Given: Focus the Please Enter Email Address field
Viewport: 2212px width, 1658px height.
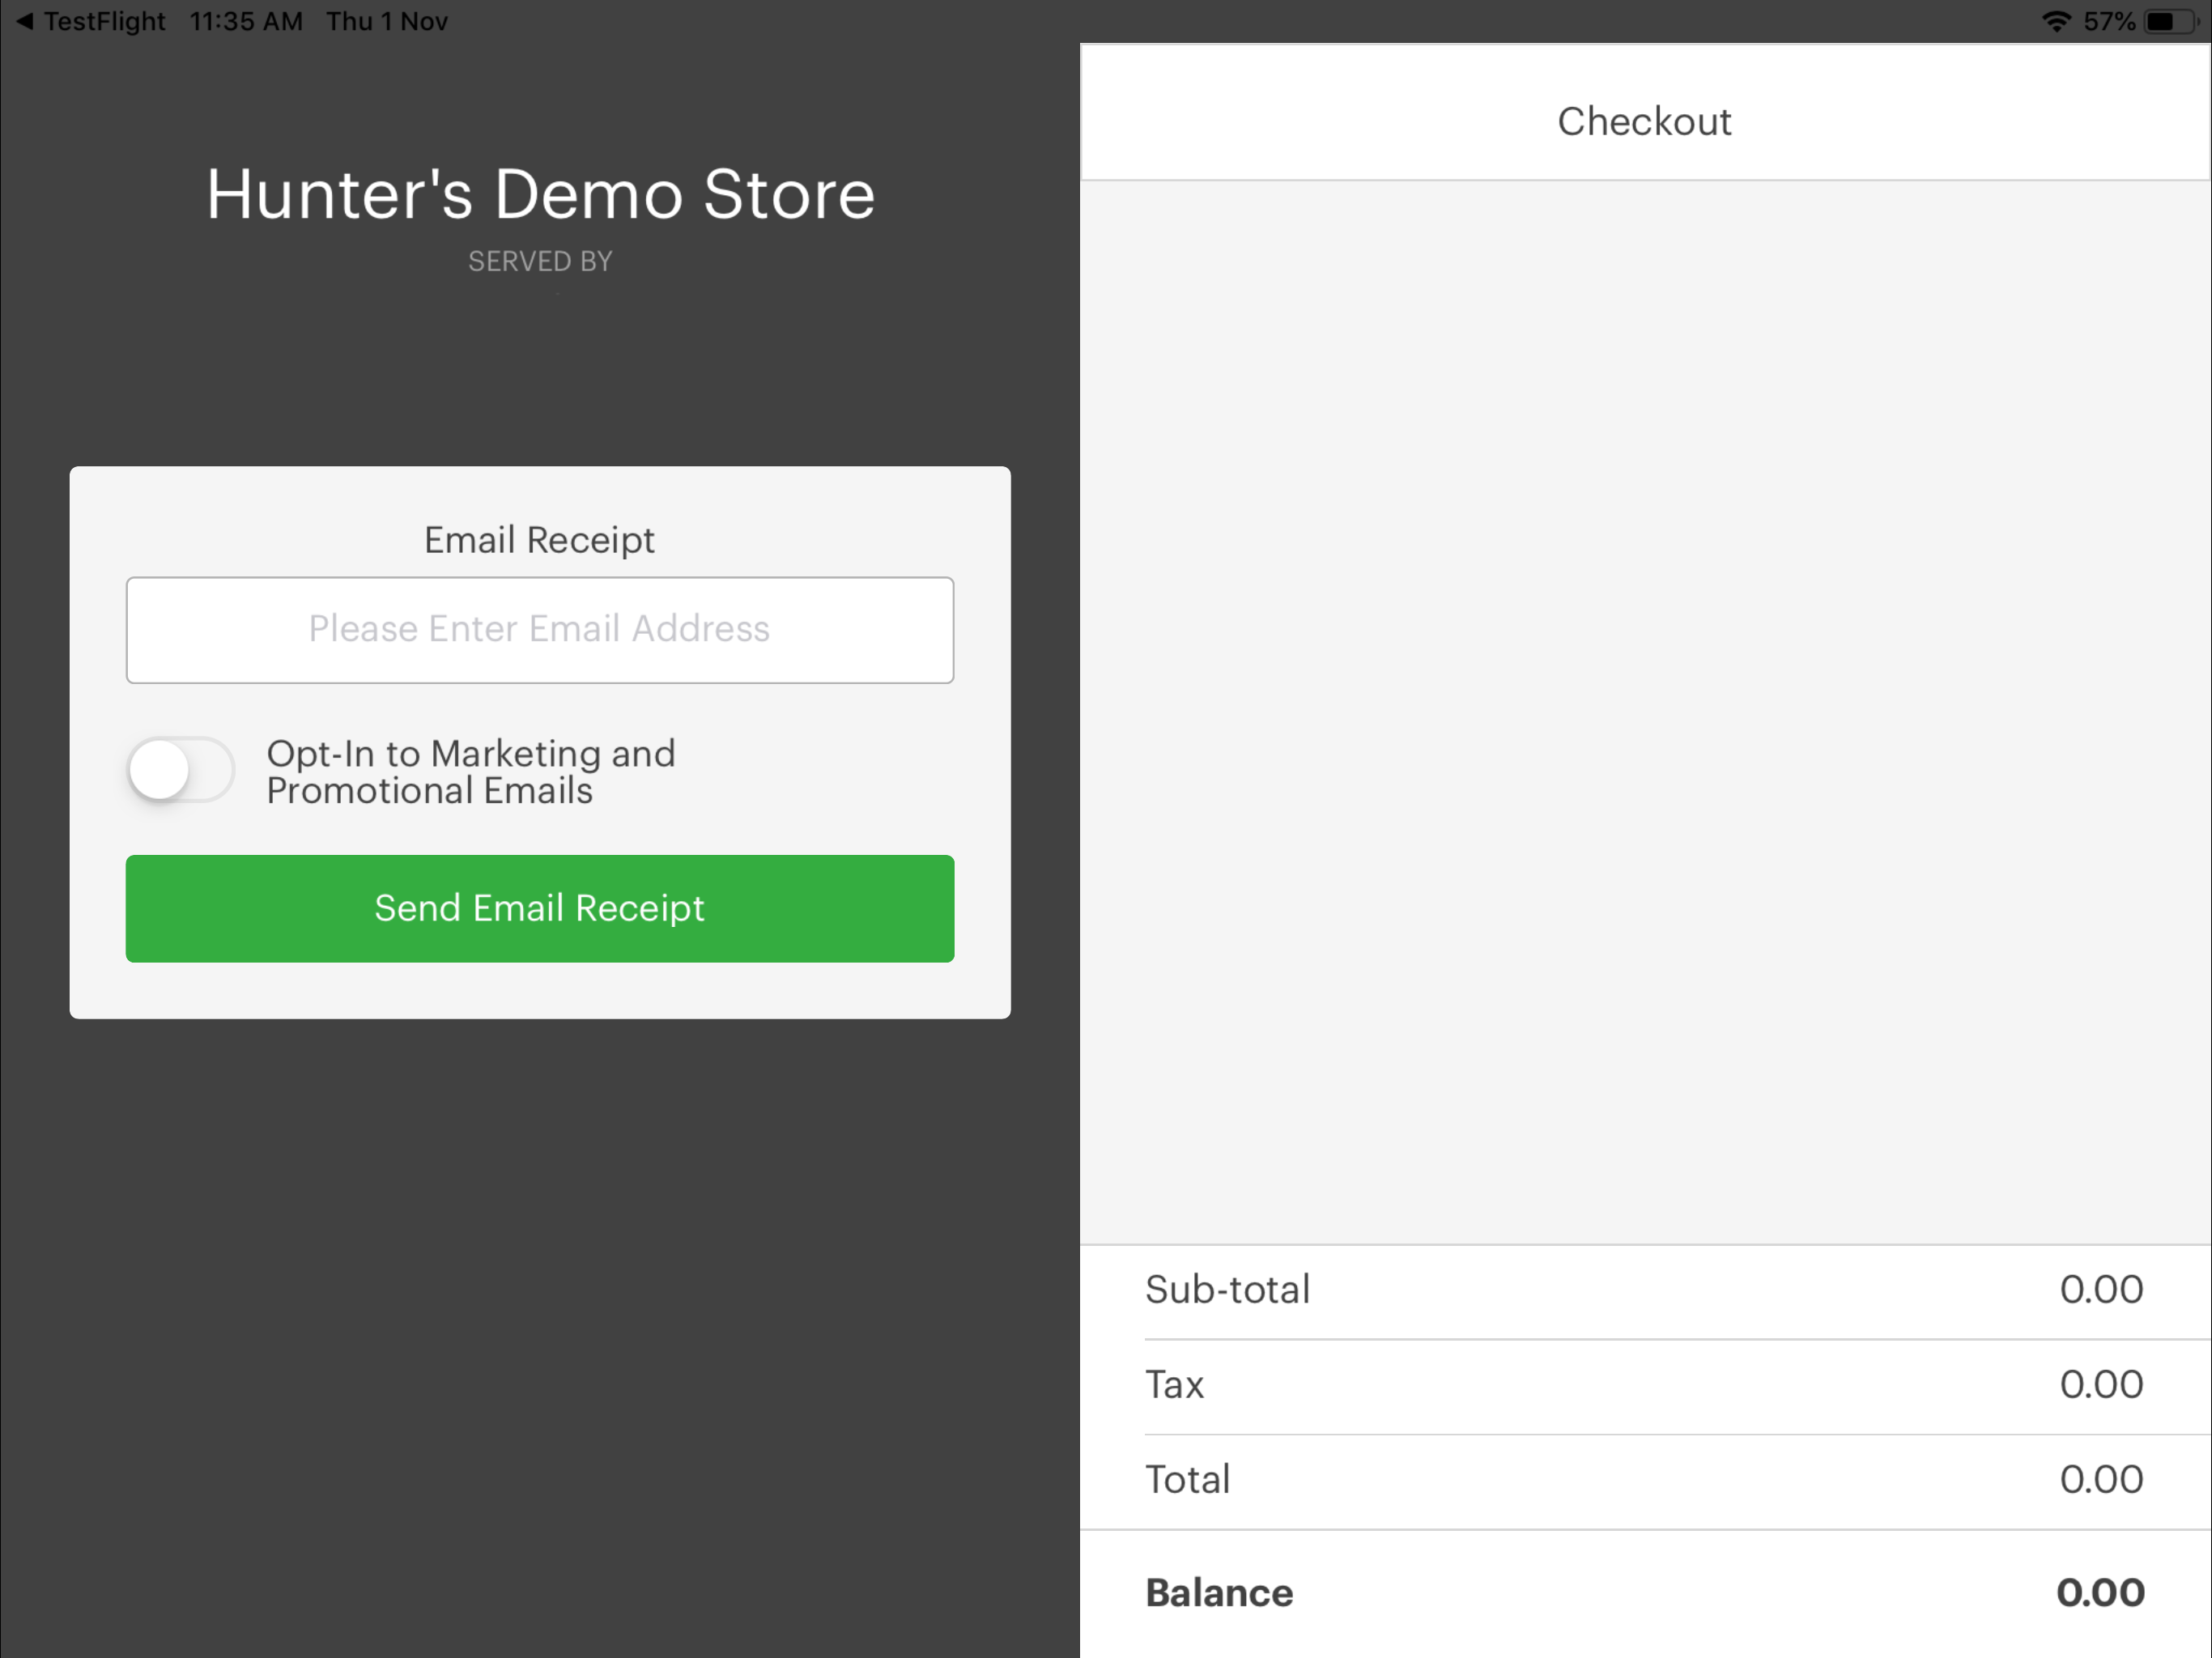Looking at the screenshot, I should 540,630.
